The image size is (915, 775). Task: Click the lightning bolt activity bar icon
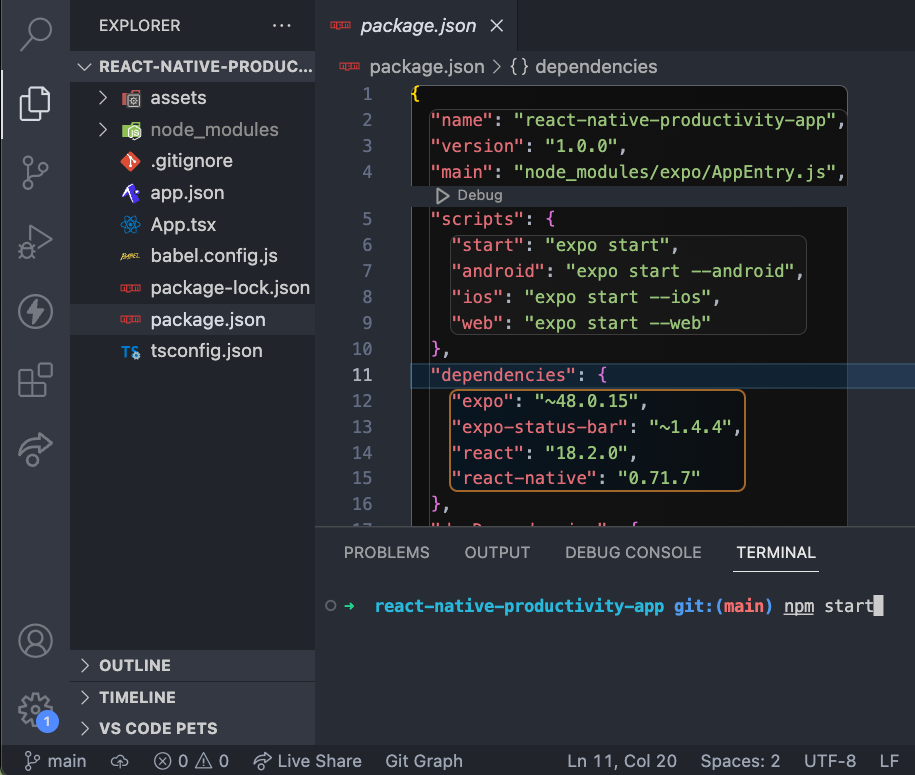[x=35, y=312]
